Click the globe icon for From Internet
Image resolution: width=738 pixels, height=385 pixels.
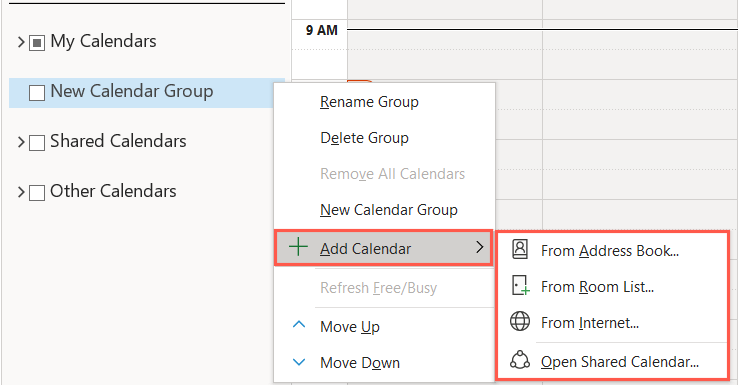[520, 321]
